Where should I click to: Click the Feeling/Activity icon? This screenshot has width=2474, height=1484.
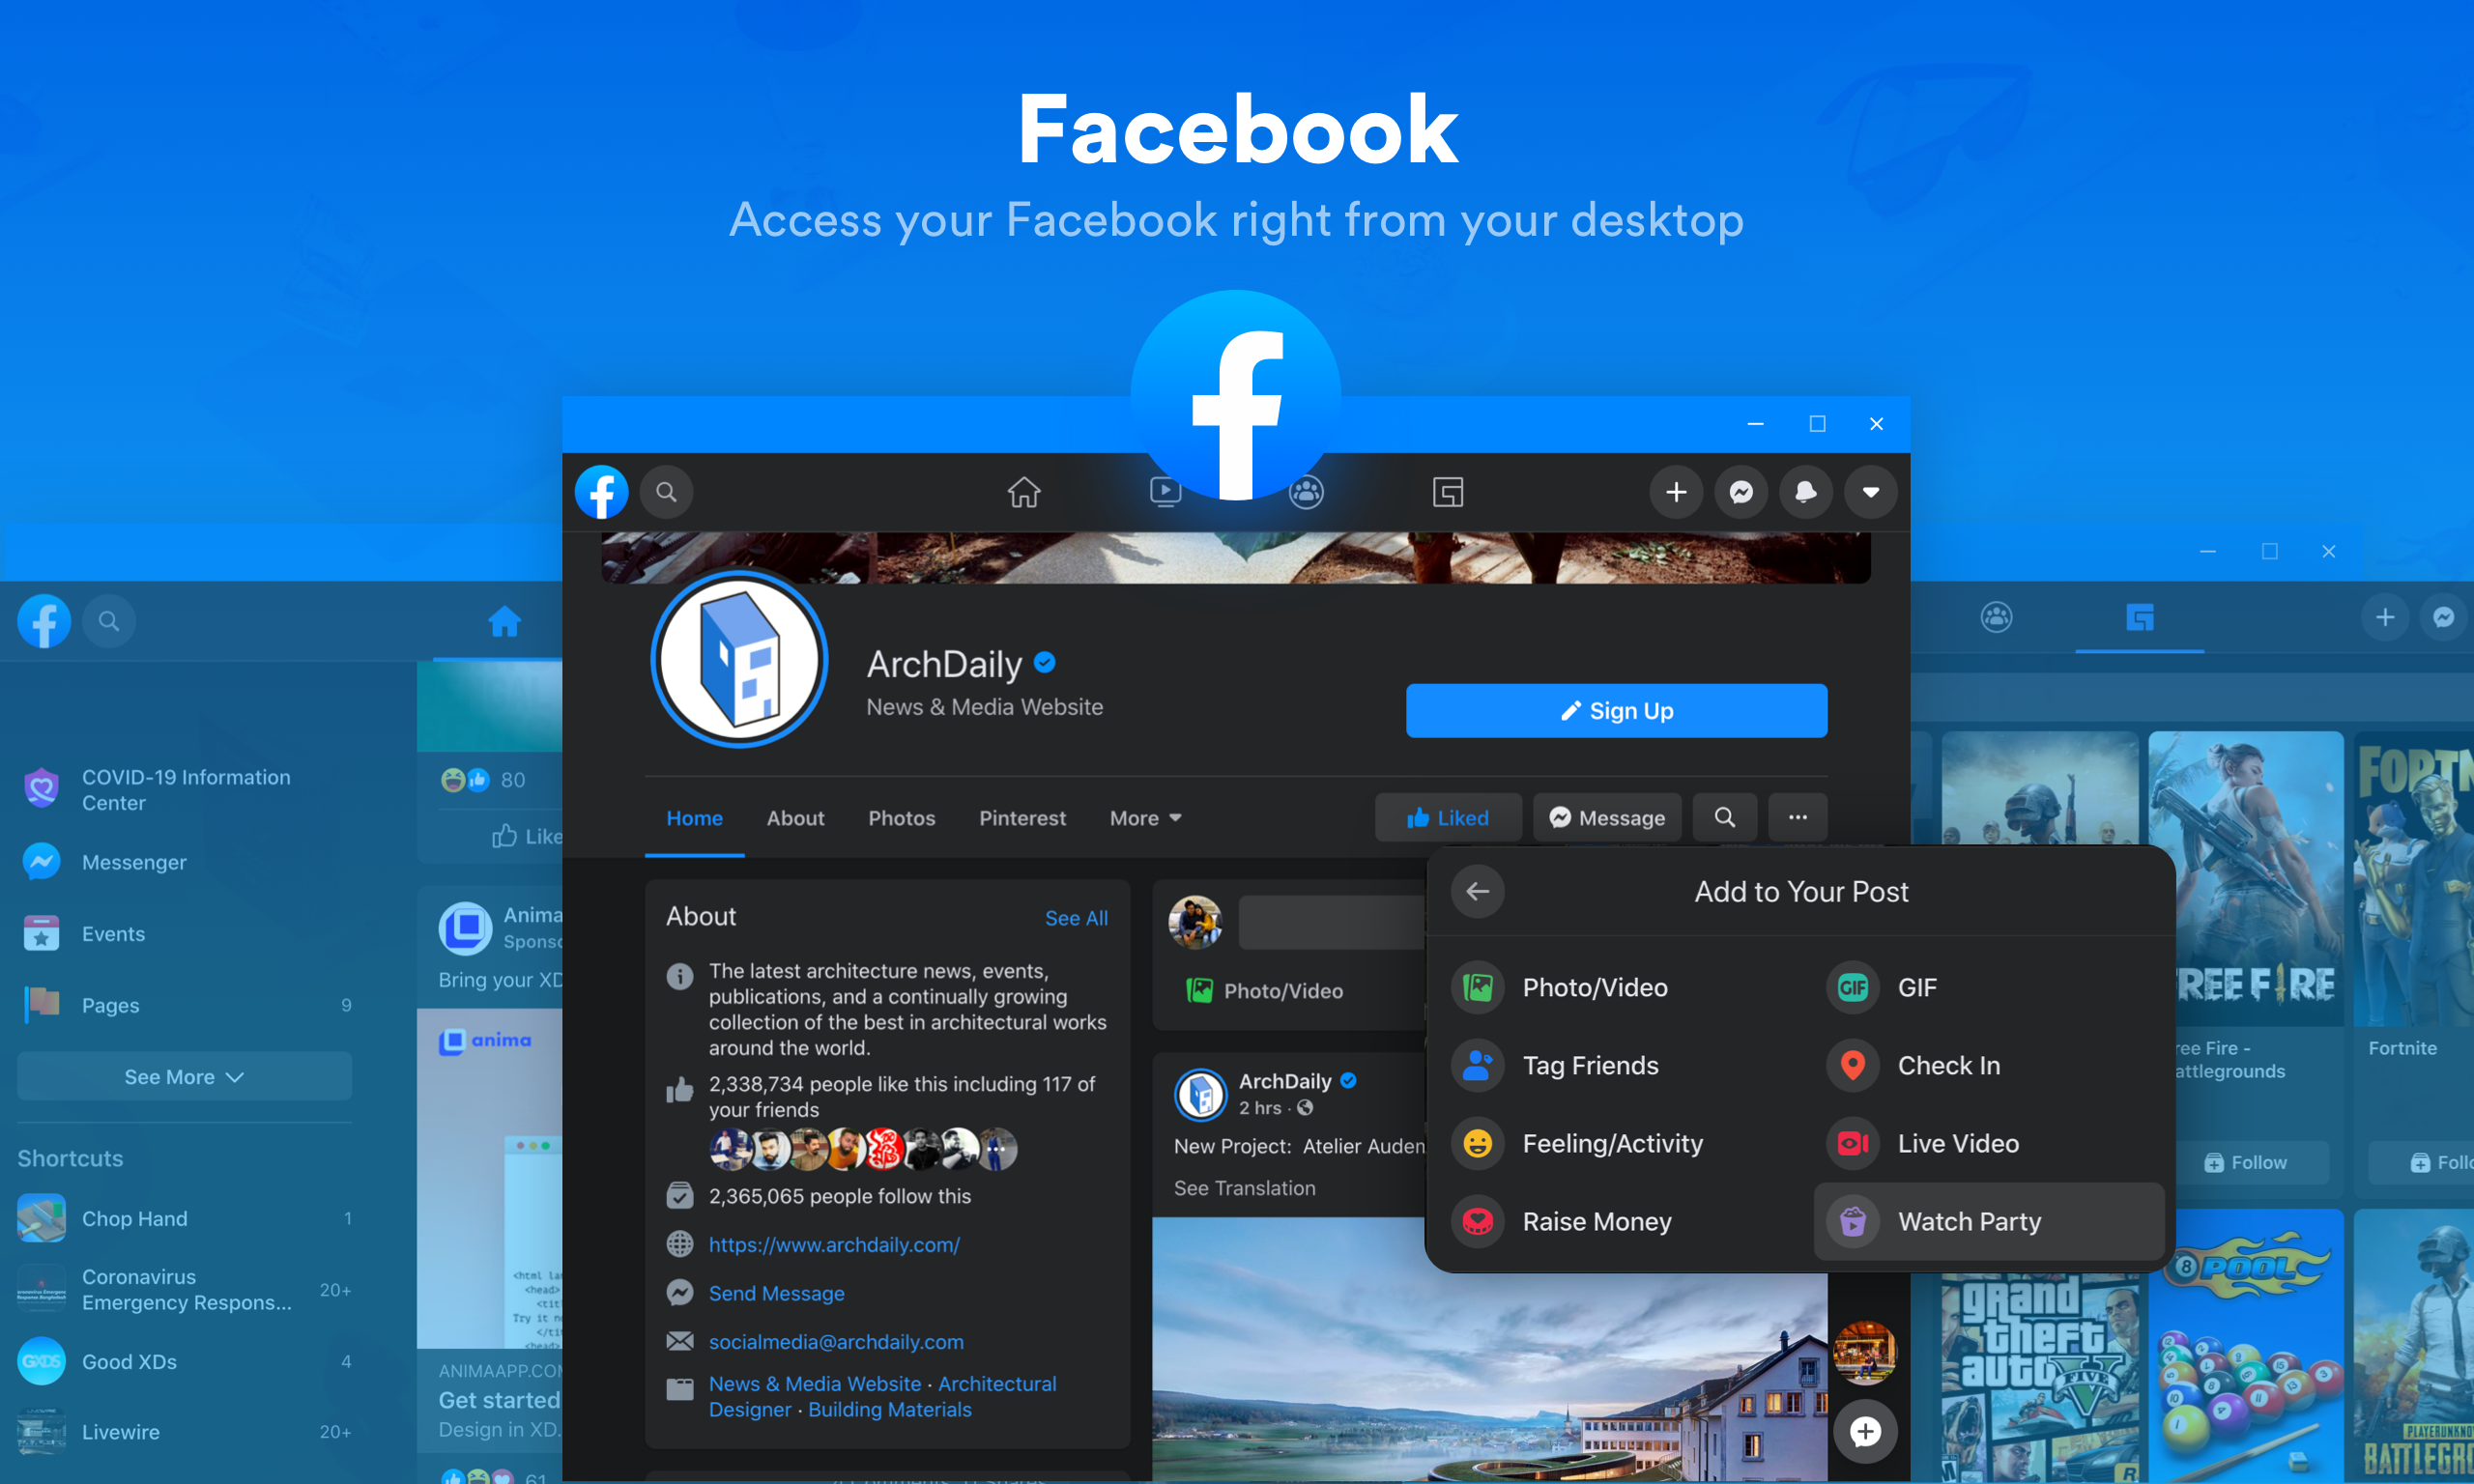click(x=1478, y=1143)
